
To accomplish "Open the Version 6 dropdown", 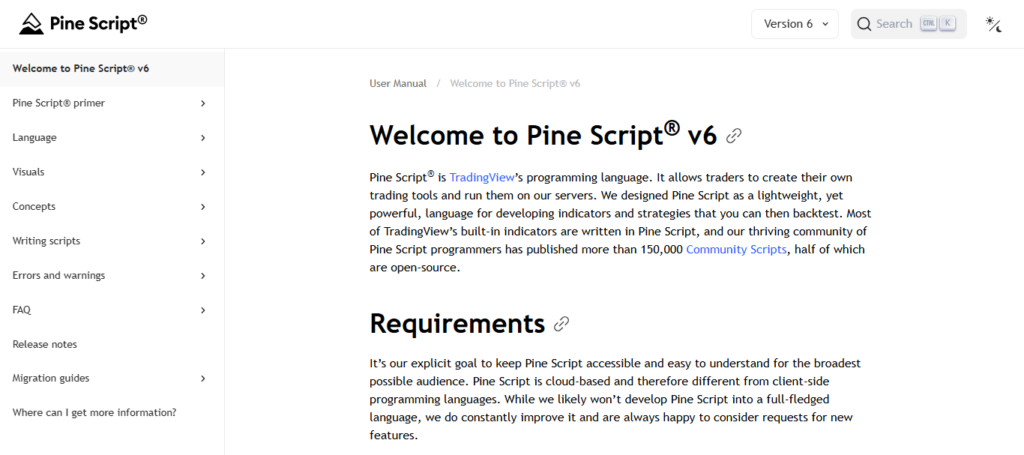I will click(x=795, y=24).
